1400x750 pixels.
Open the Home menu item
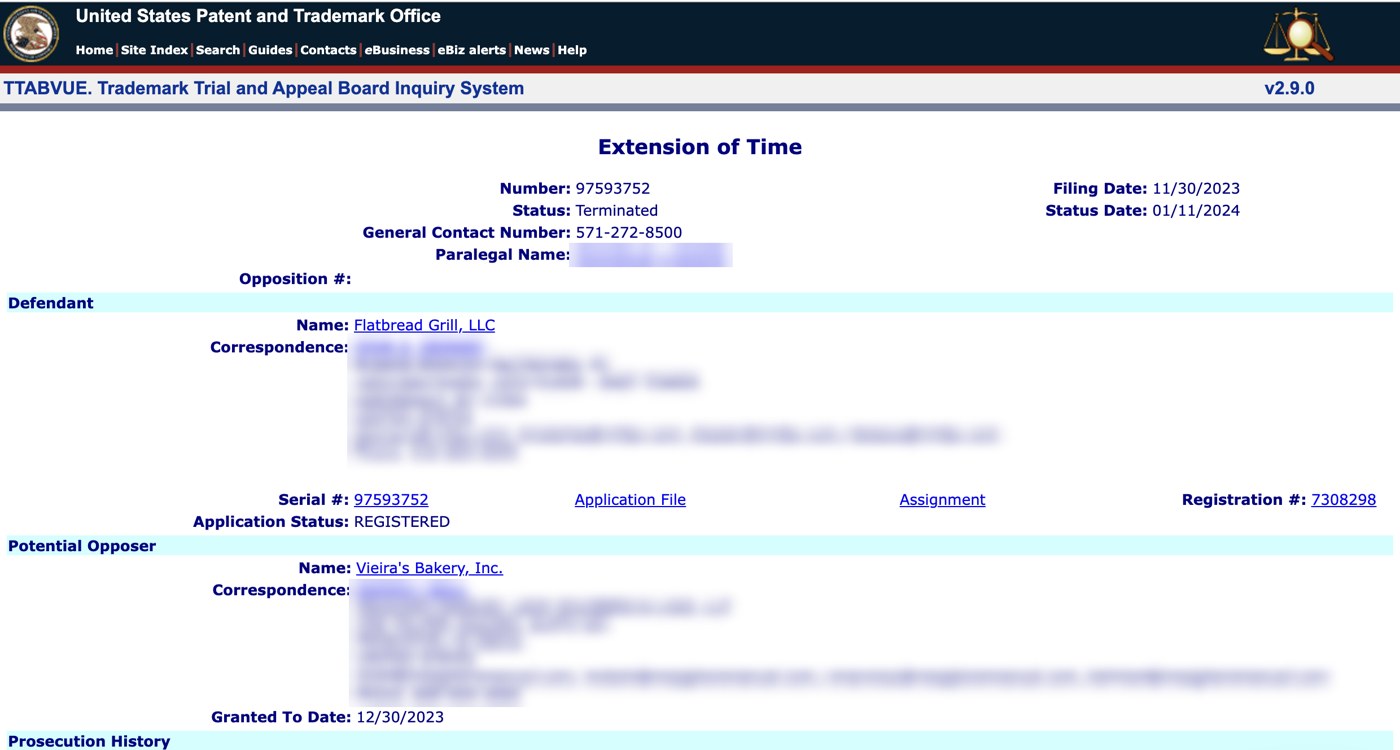[x=94, y=50]
